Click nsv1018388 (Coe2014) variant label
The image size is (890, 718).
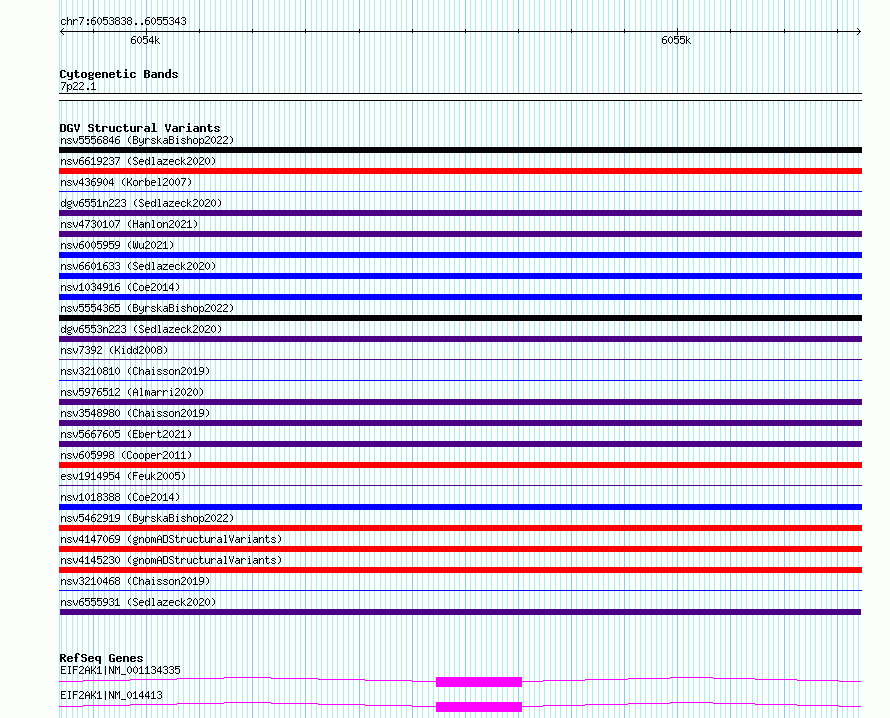coord(120,497)
